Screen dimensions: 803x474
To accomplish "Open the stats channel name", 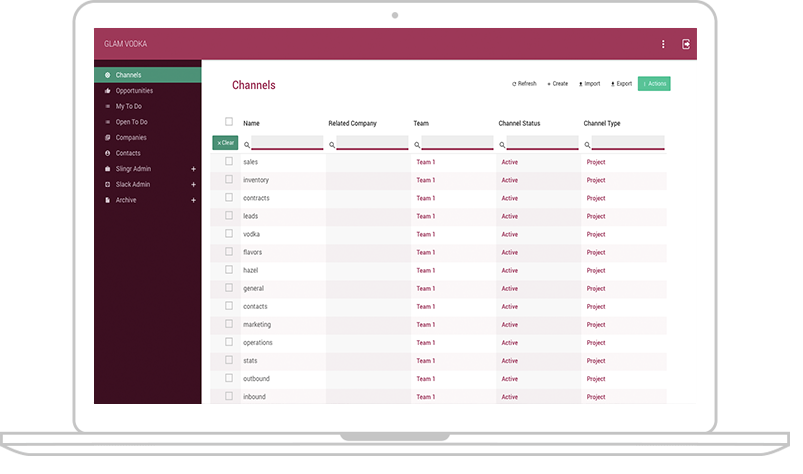I will click(x=250, y=361).
